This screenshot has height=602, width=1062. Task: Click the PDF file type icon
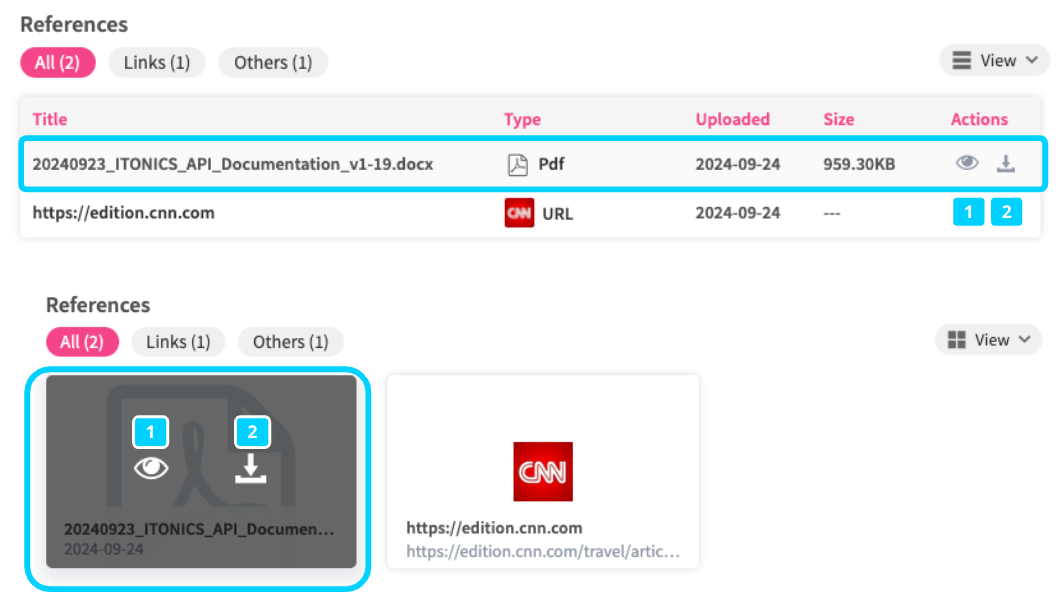coord(517,164)
